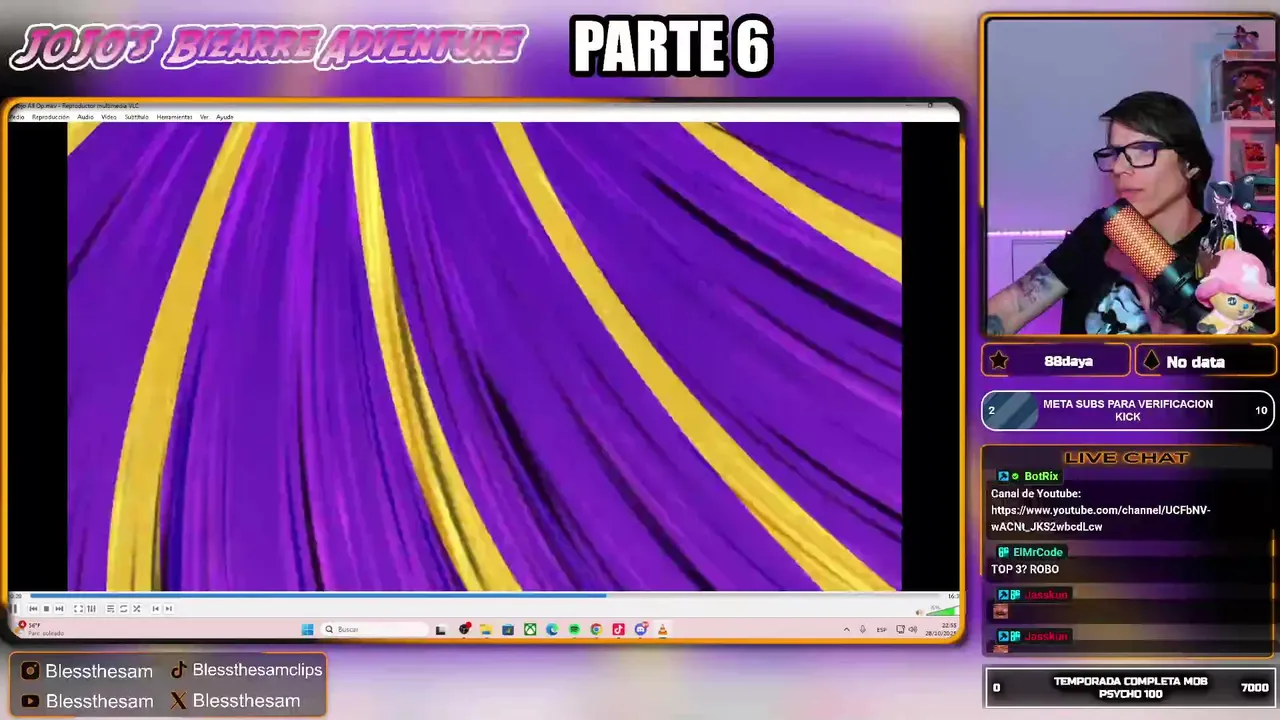The width and height of the screenshot is (1280, 720).
Task: Toggle VLC fullscreen mode
Action: click(78, 608)
